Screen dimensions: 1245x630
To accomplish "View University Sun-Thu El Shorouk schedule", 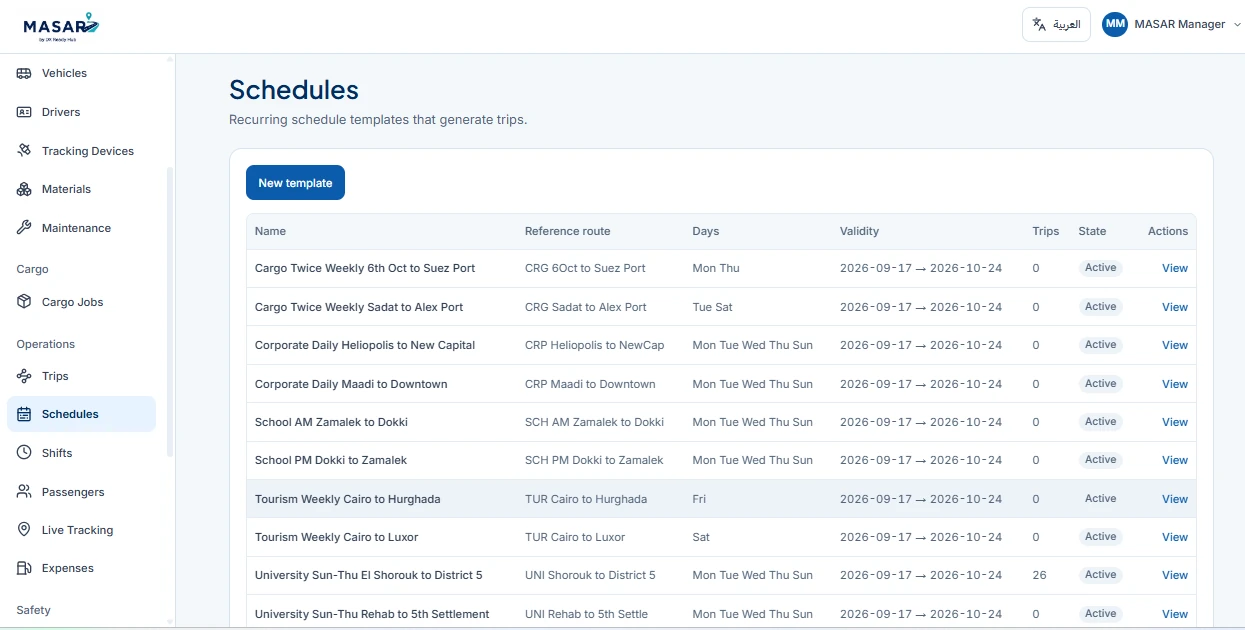I will coord(1174,575).
